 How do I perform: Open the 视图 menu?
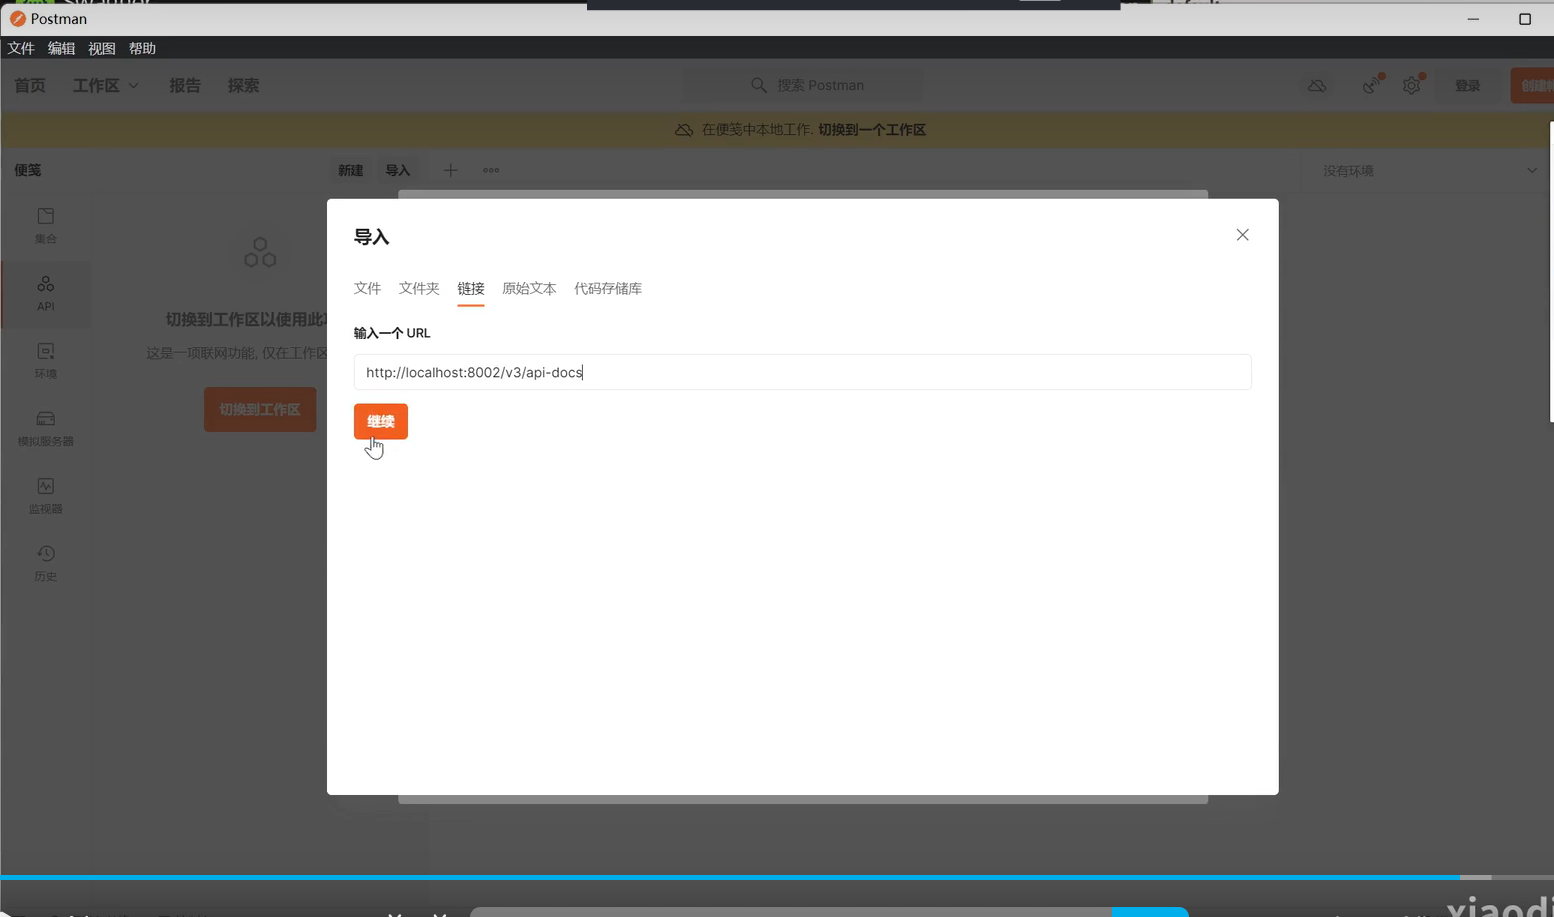101,48
